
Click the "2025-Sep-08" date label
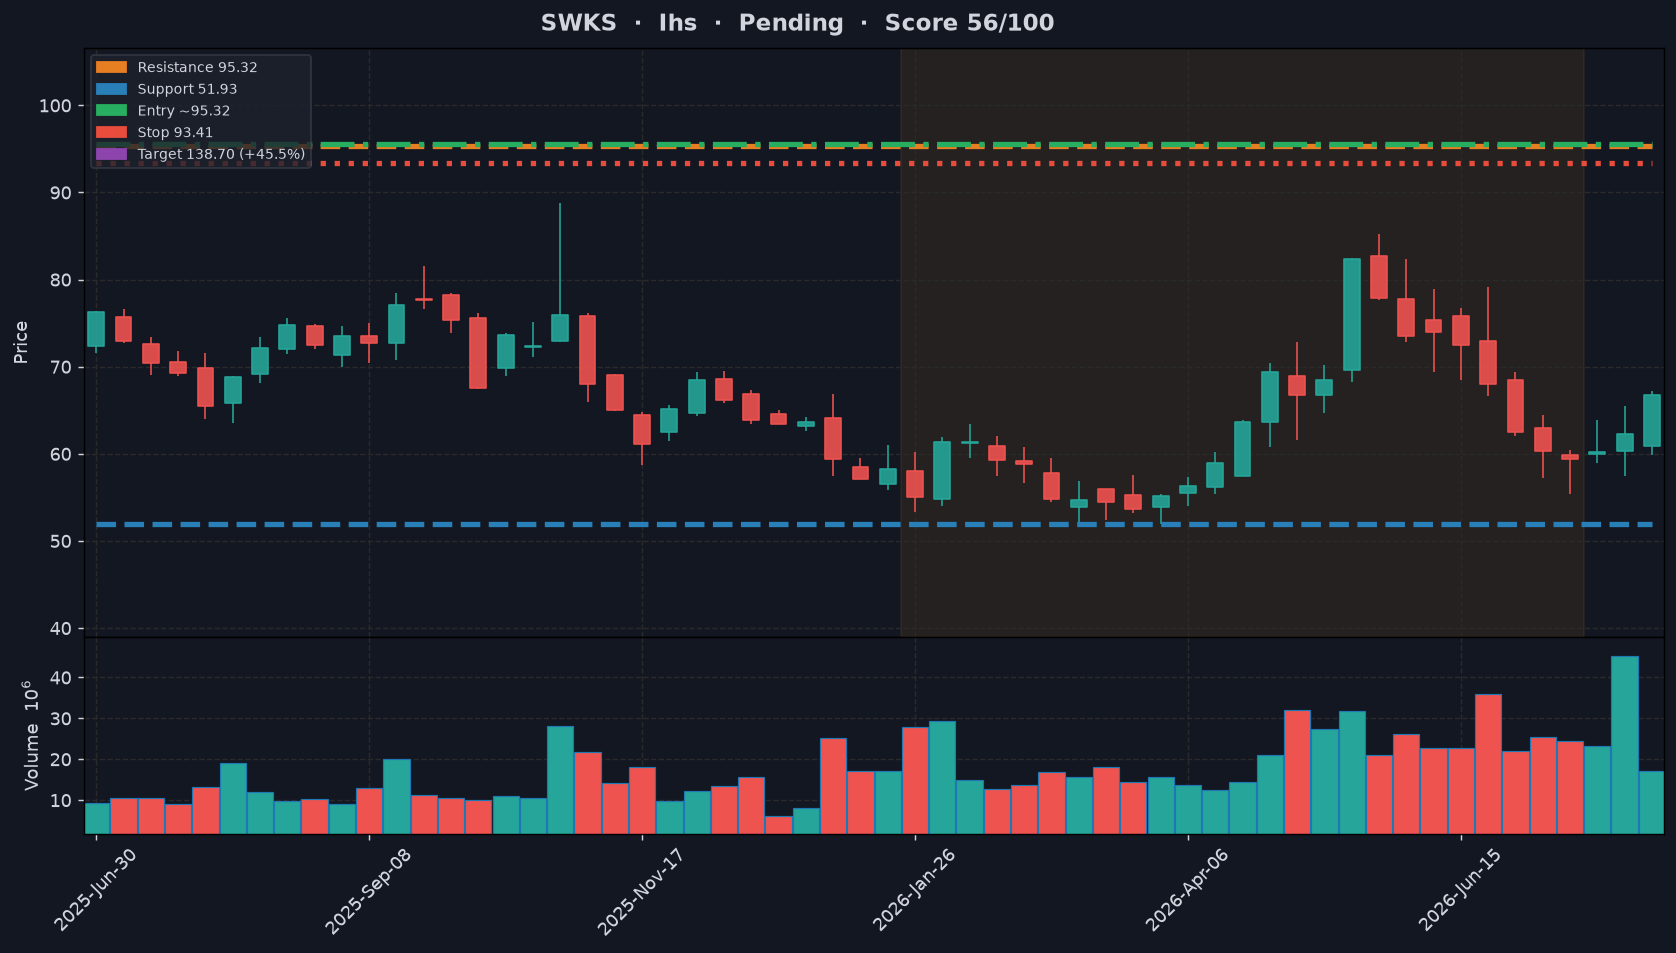367,891
